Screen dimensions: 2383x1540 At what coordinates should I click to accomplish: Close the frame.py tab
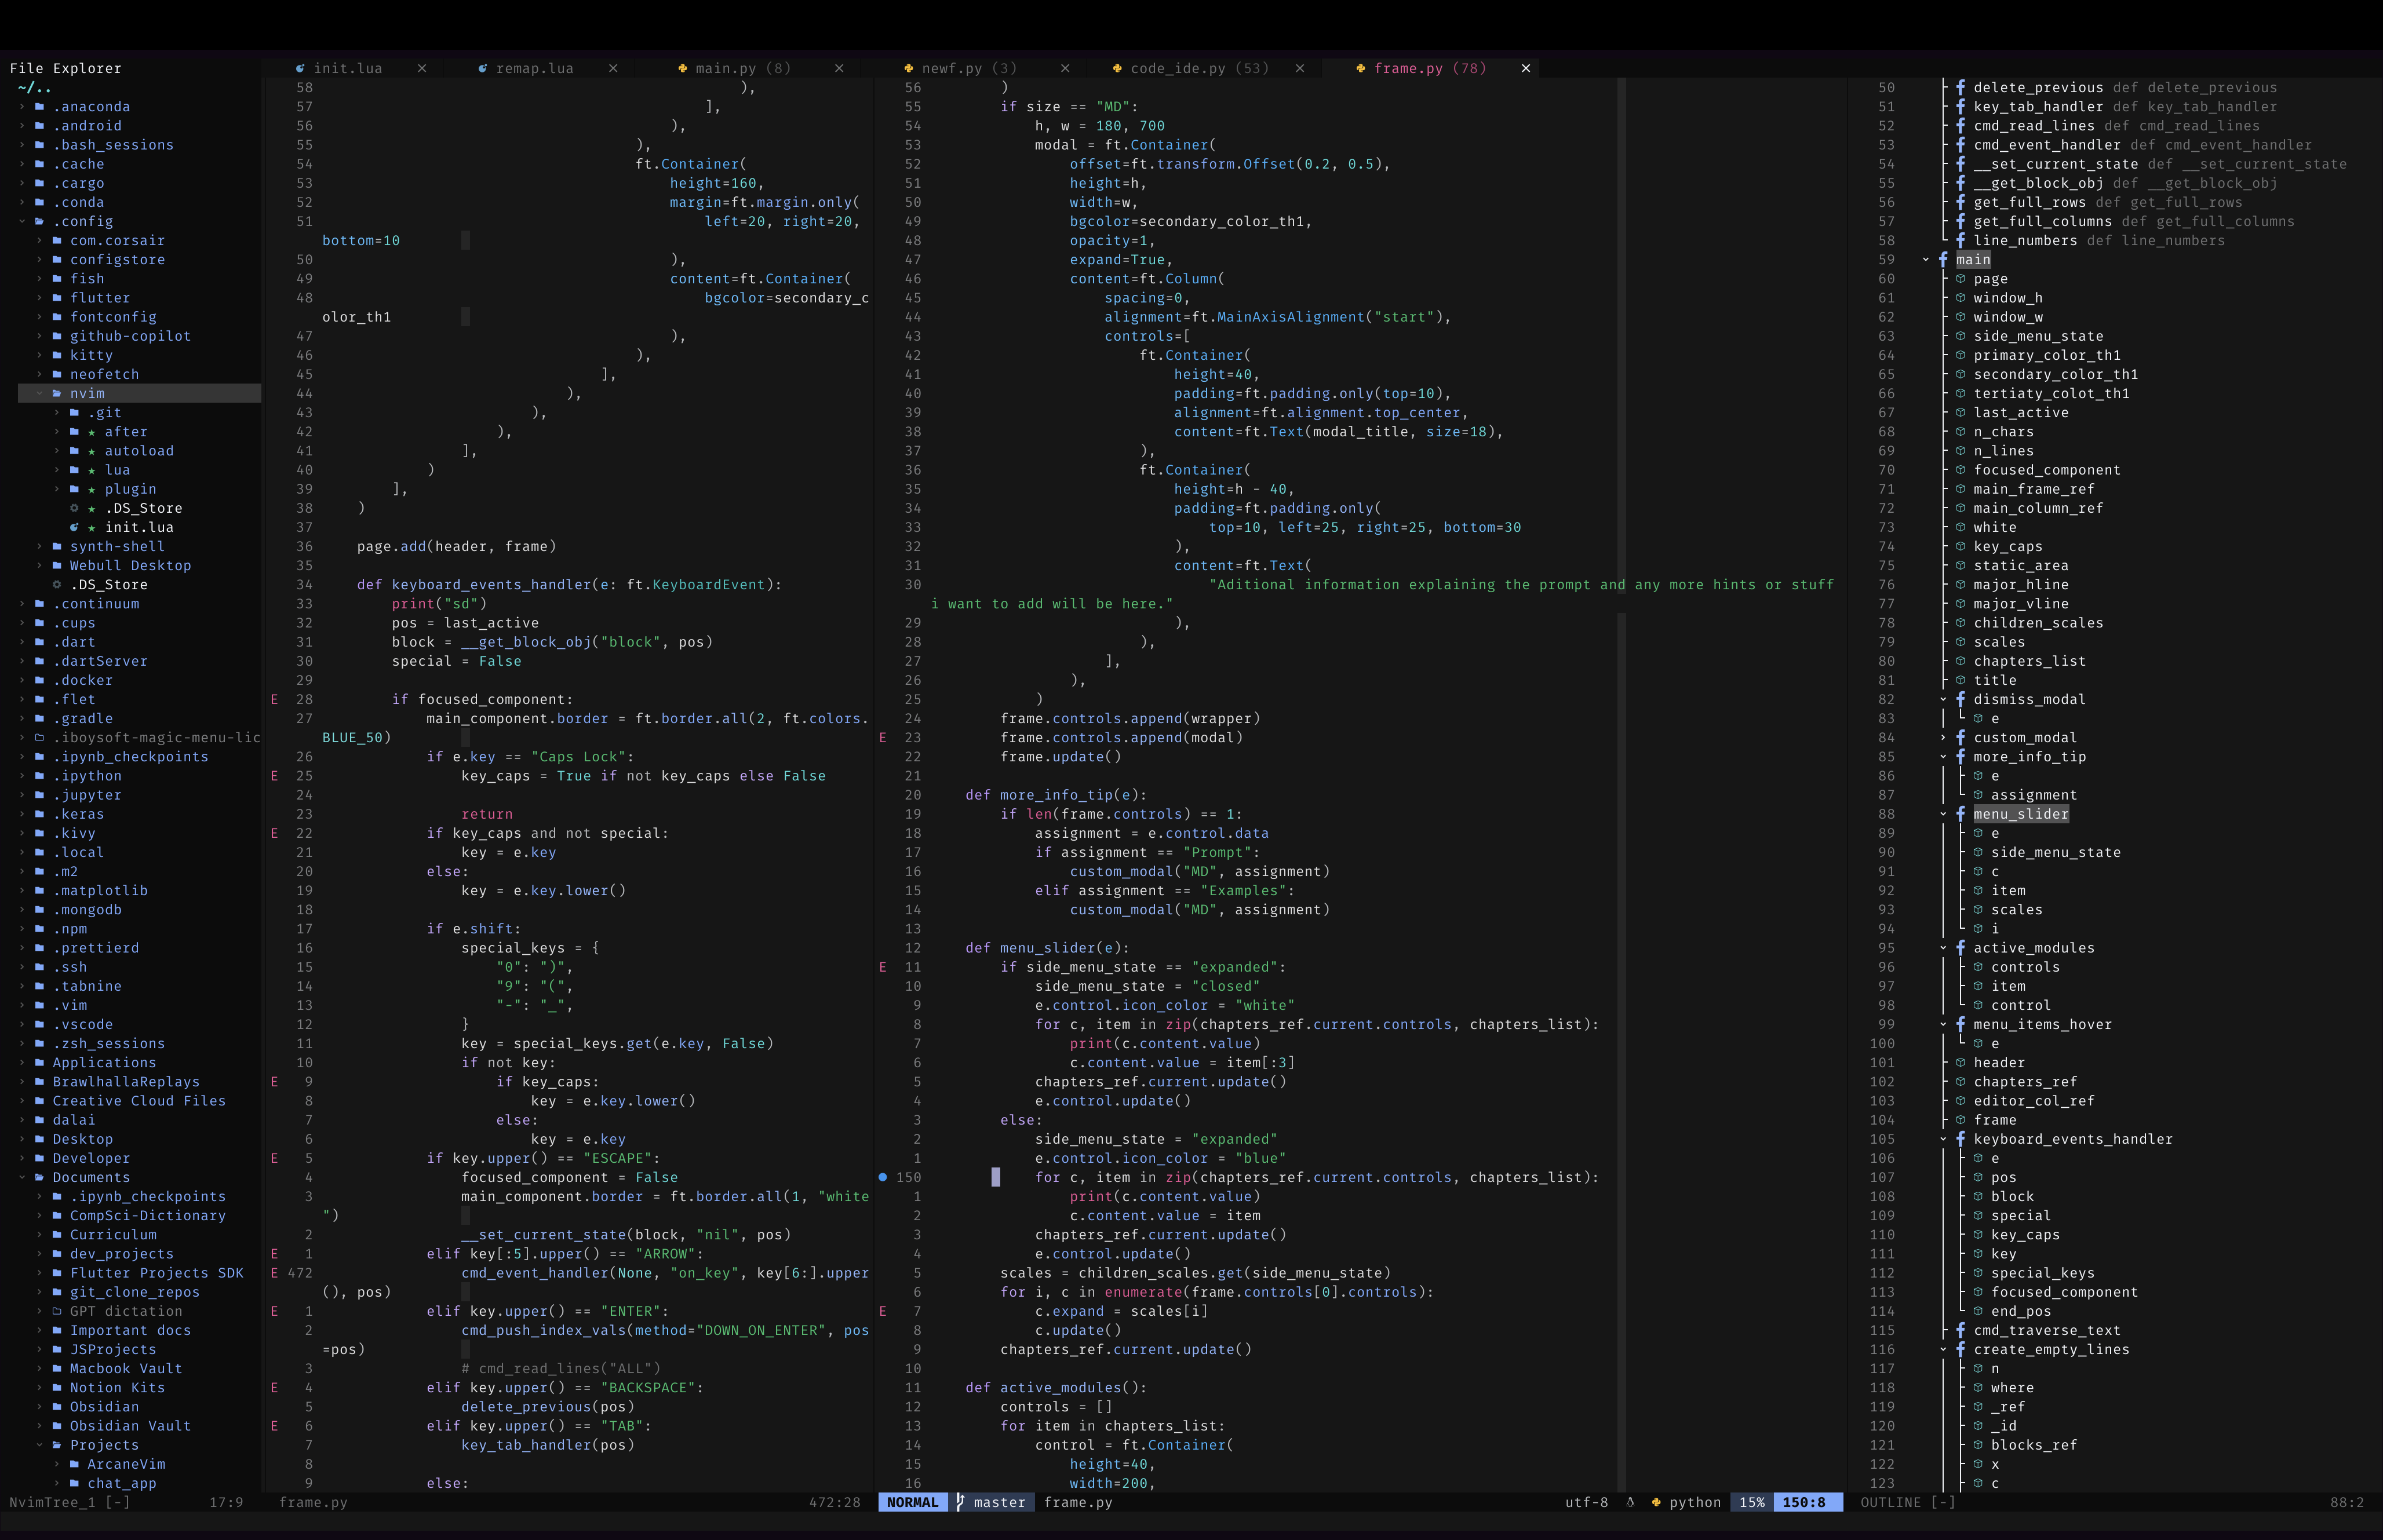click(1526, 68)
